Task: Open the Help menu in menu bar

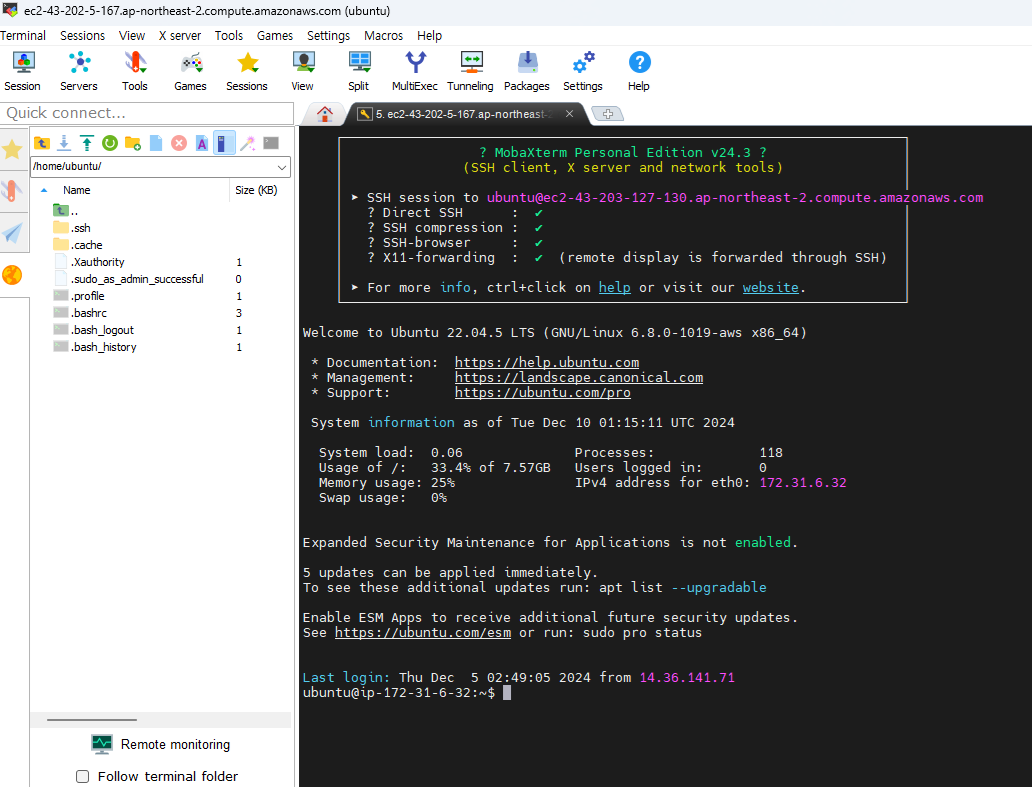Action: (x=429, y=36)
